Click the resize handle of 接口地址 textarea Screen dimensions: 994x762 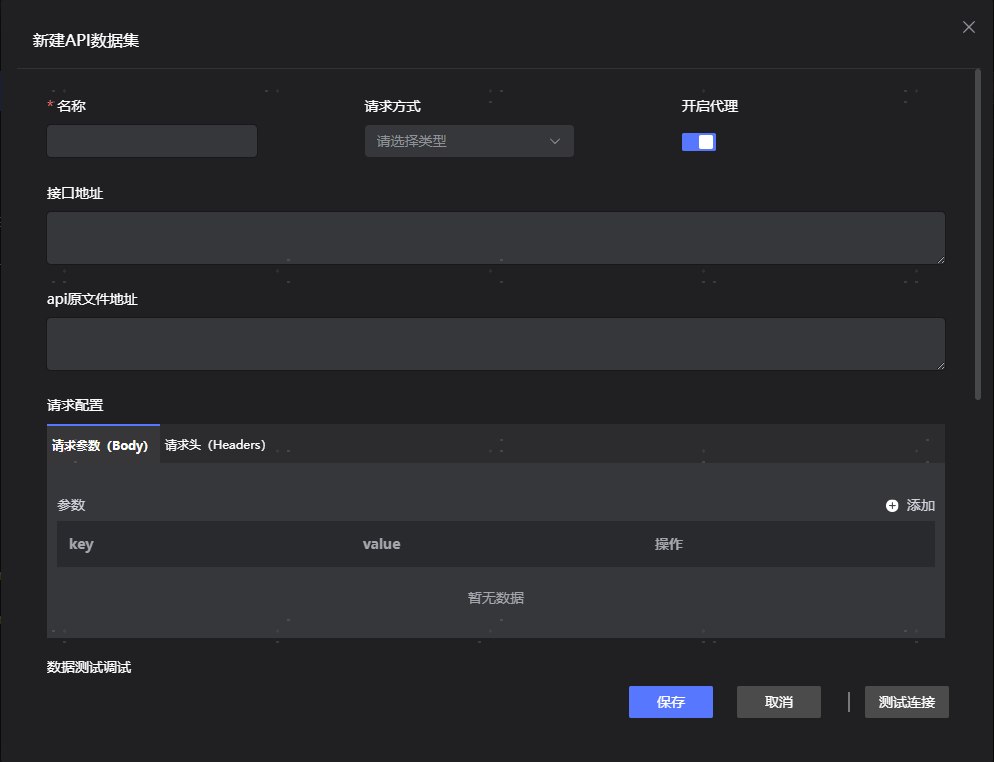pos(940,259)
